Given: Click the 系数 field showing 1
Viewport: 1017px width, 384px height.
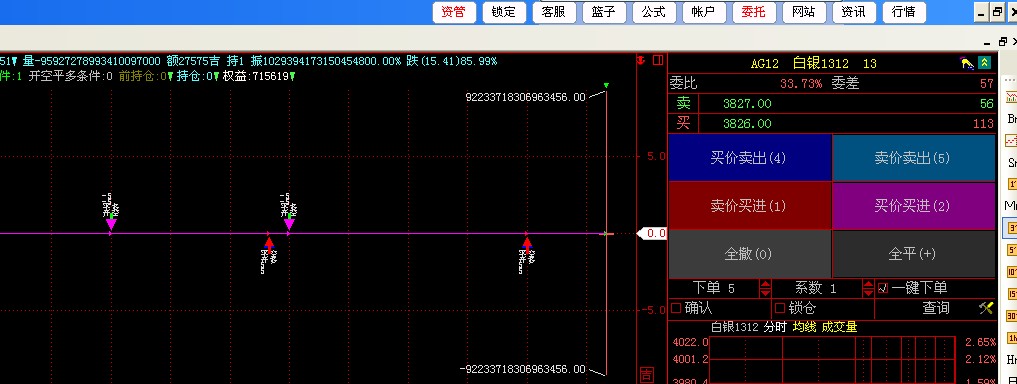Looking at the screenshot, I should (x=833, y=288).
